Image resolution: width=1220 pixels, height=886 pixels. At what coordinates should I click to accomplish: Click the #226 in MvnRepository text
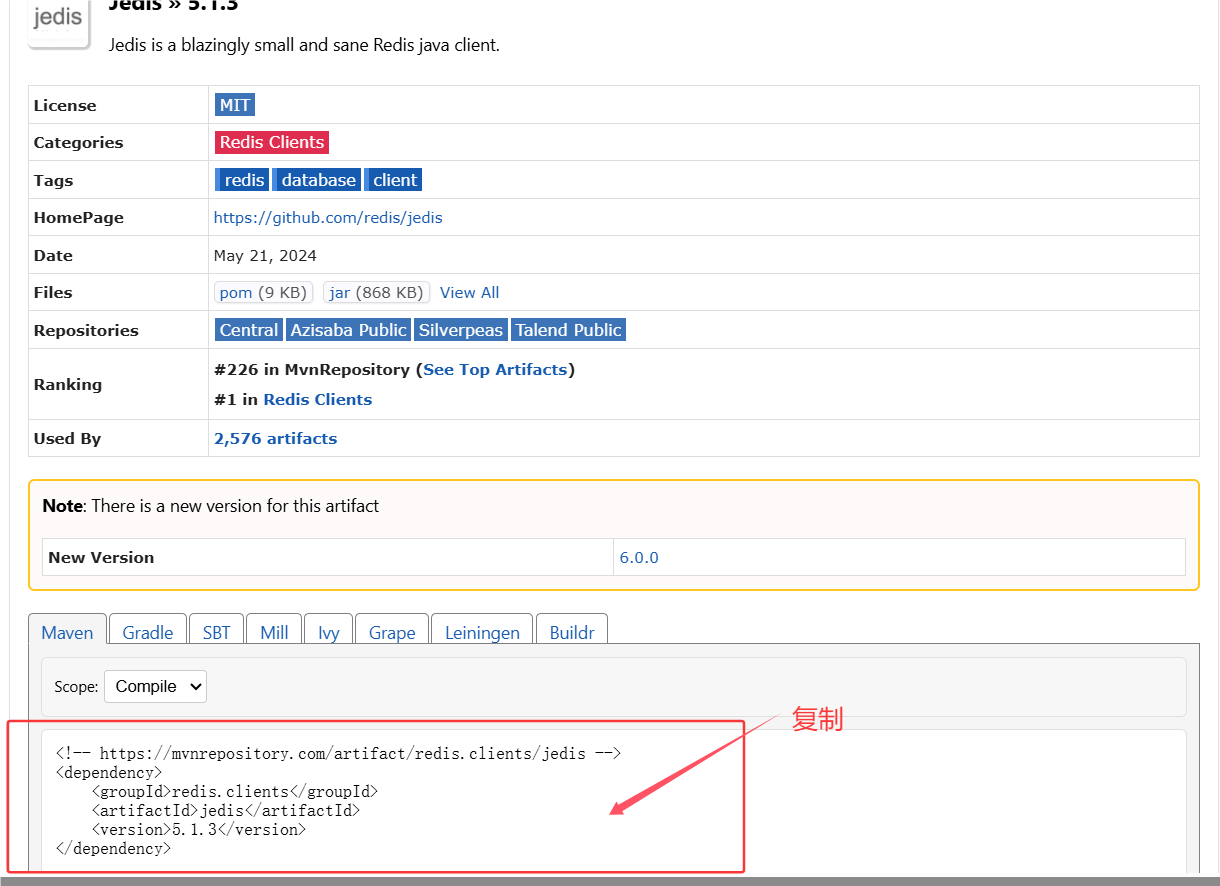[312, 370]
